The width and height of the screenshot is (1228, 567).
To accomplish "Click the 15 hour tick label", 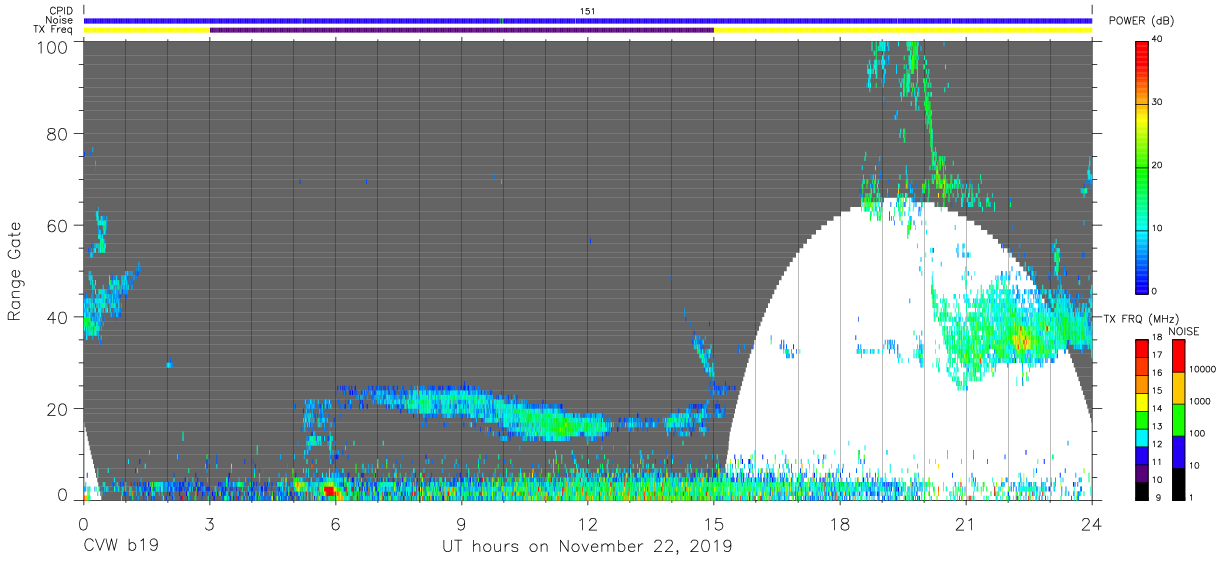I will (x=714, y=523).
